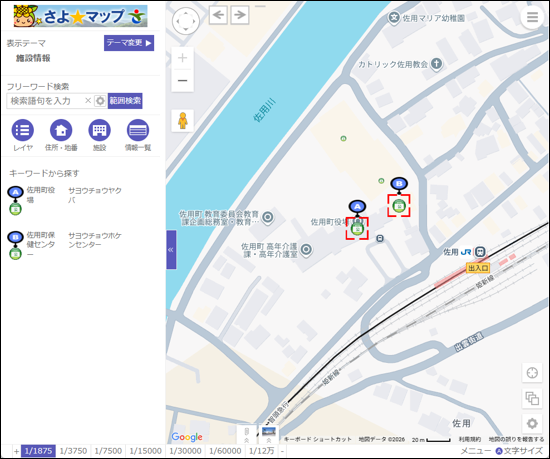The width and height of the screenshot is (550, 459).
Task: Click the 佐用町役場 facility icon under marker A
Action: tap(357, 229)
